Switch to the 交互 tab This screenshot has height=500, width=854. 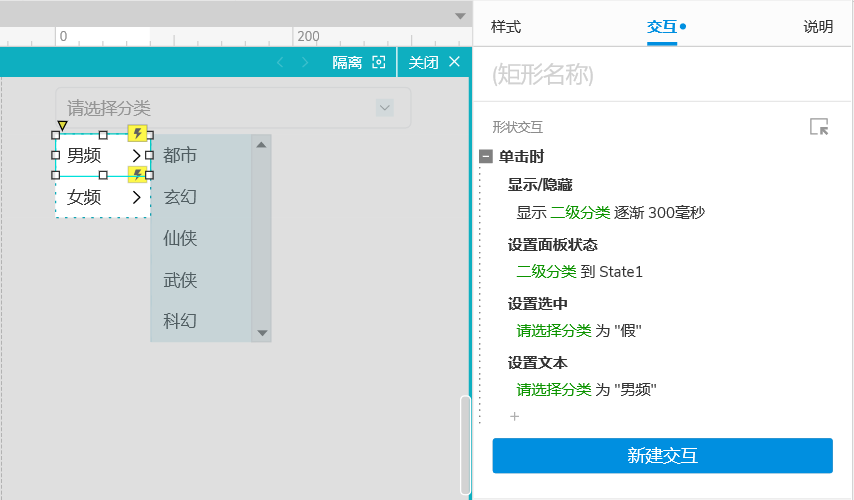(x=662, y=27)
